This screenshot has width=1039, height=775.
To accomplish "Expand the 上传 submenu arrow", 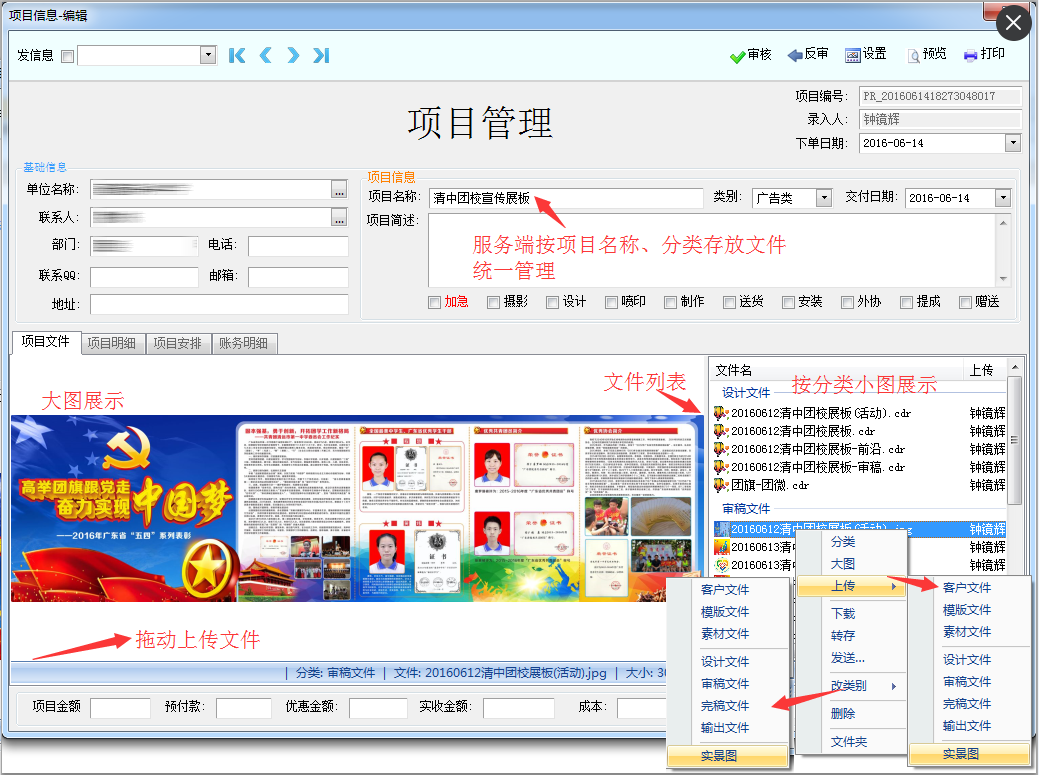I will pos(894,586).
